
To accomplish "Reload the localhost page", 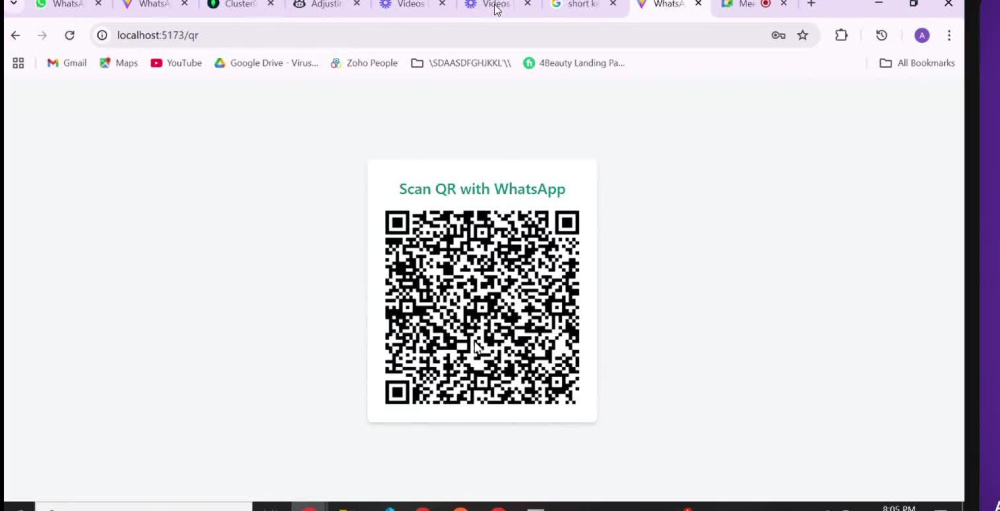I will (x=70, y=36).
